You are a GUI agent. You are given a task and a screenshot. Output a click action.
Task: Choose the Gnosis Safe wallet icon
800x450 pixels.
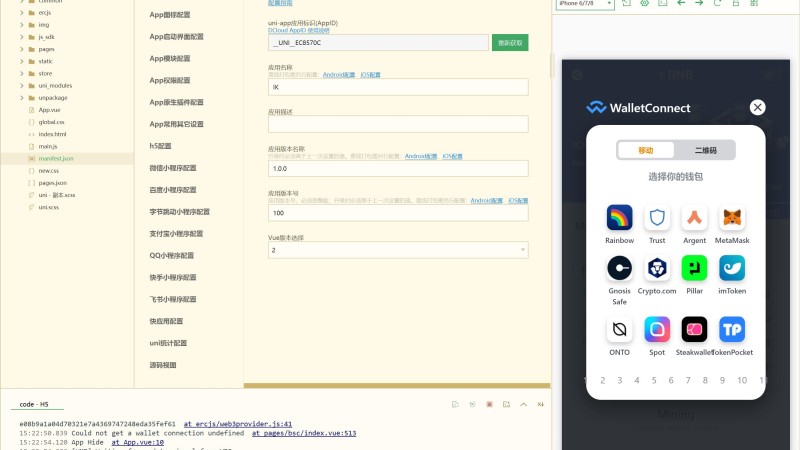click(x=619, y=268)
